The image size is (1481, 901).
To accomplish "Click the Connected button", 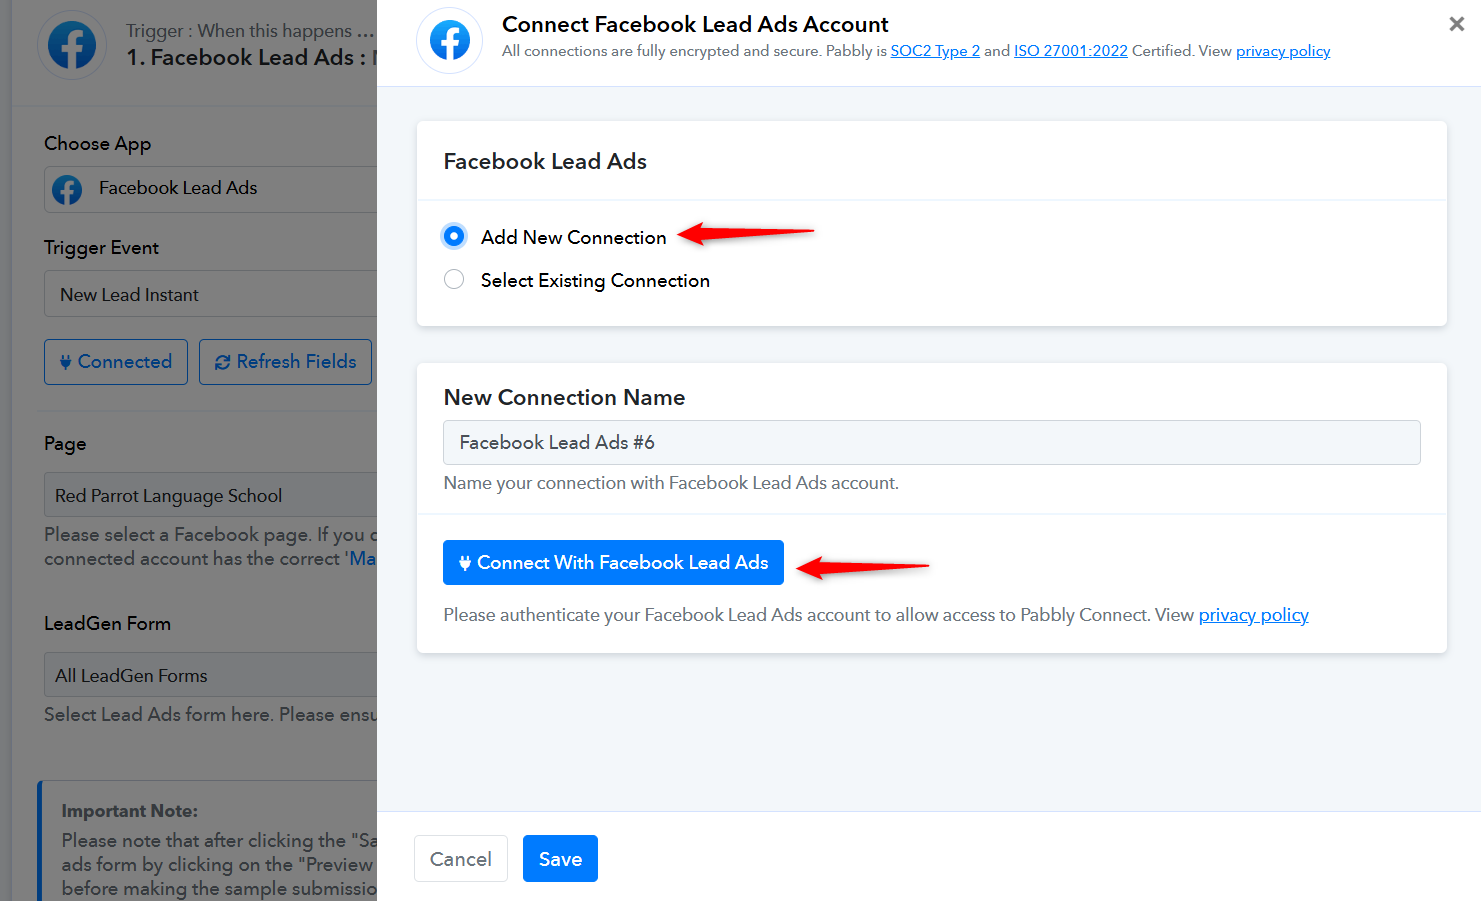I will [116, 362].
